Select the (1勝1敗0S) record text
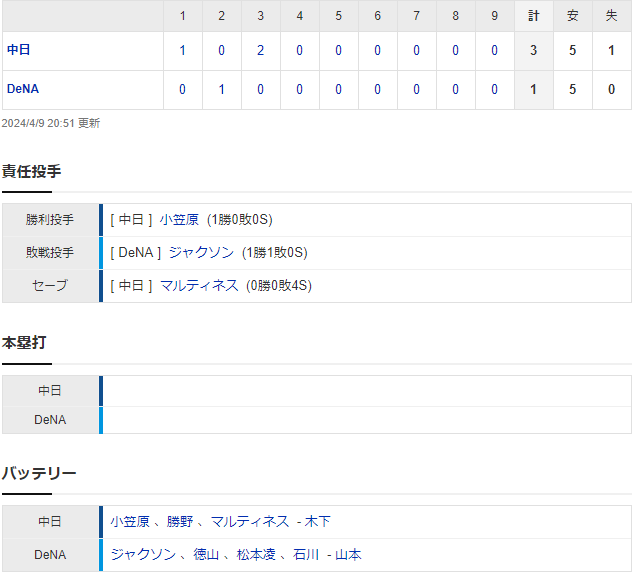Image resolution: width=639 pixels, height=577 pixels. (x=275, y=253)
